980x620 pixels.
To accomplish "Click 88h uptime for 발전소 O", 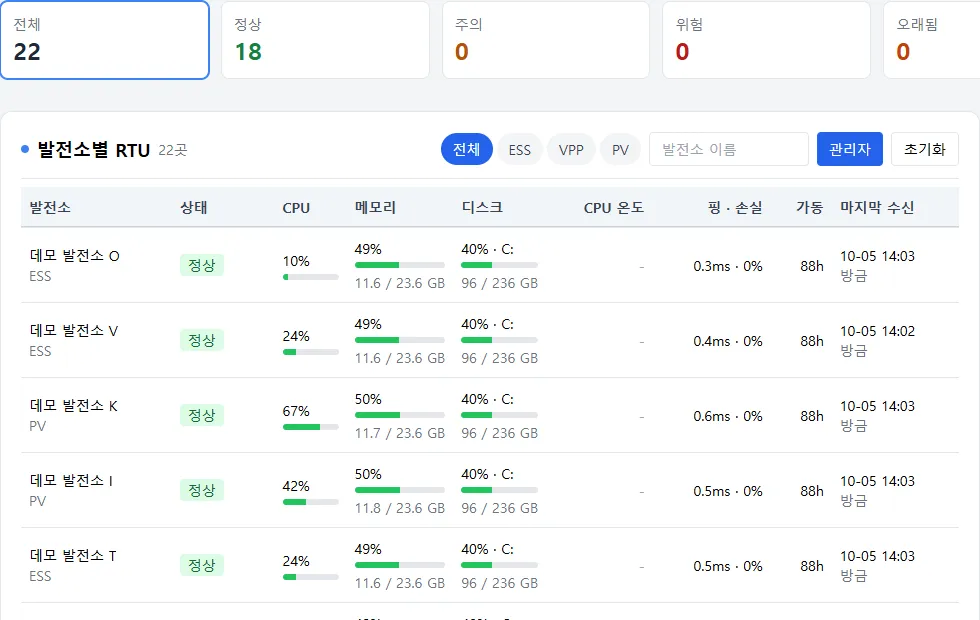I will pos(812,266).
